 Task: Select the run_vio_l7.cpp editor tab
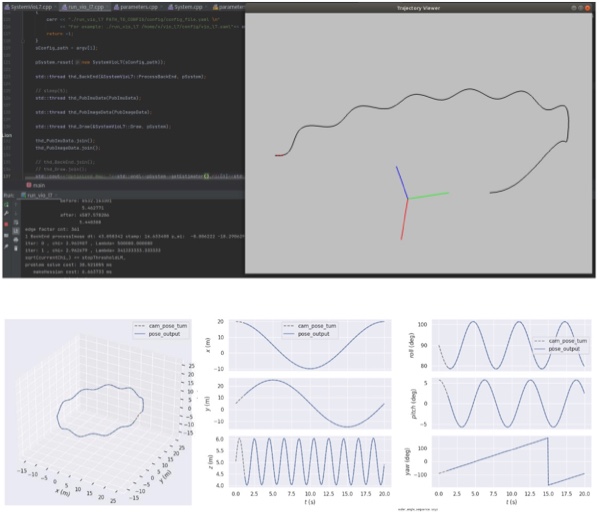85,7
